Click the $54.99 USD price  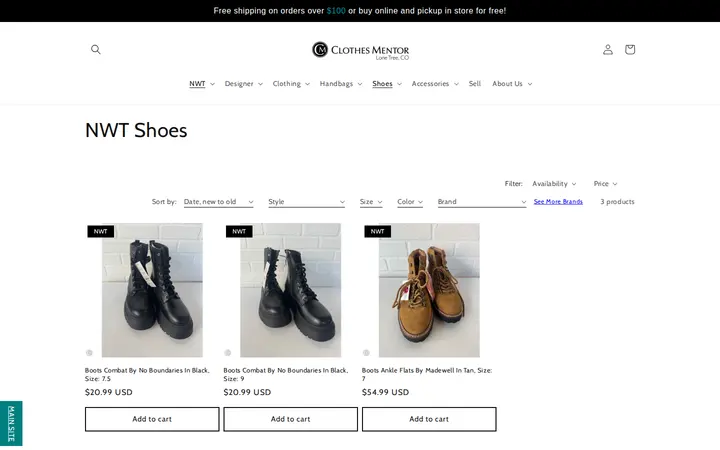click(x=385, y=392)
